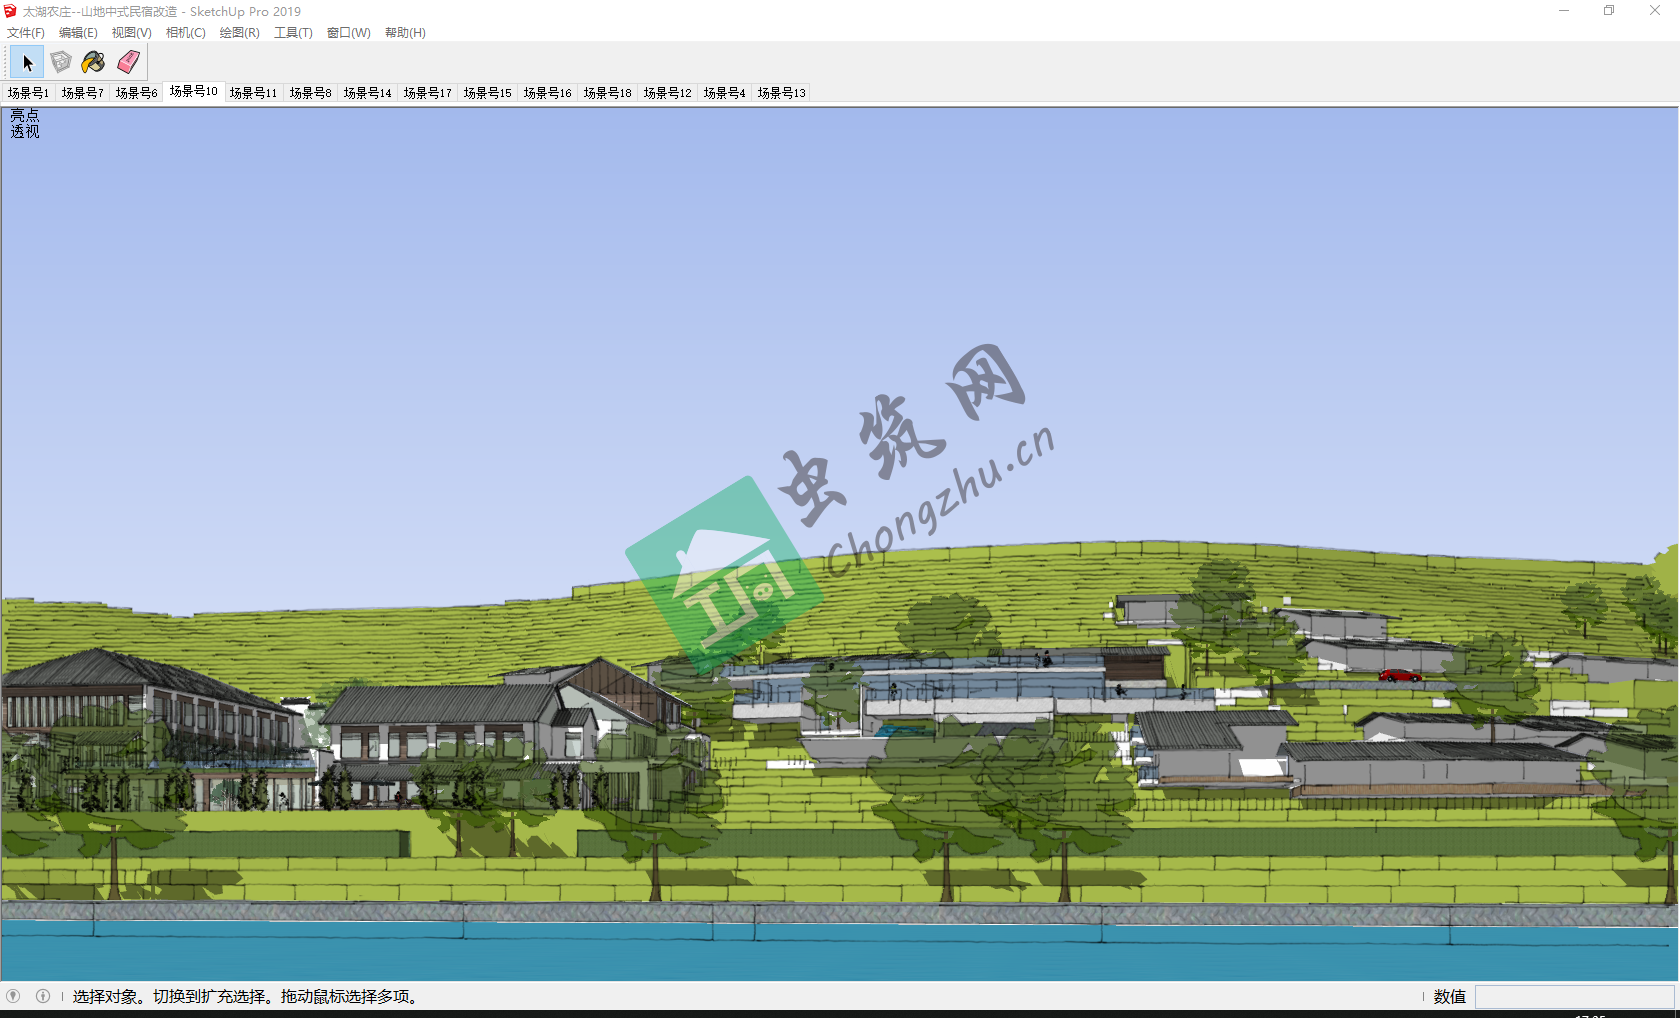Activate the Paint Bucket tool

point(93,63)
